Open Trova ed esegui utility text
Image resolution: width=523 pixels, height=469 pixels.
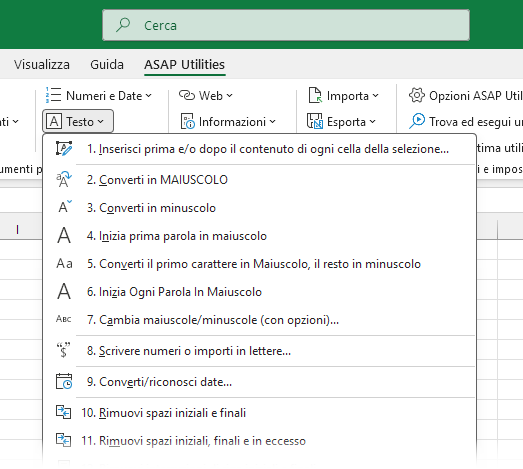[476, 122]
